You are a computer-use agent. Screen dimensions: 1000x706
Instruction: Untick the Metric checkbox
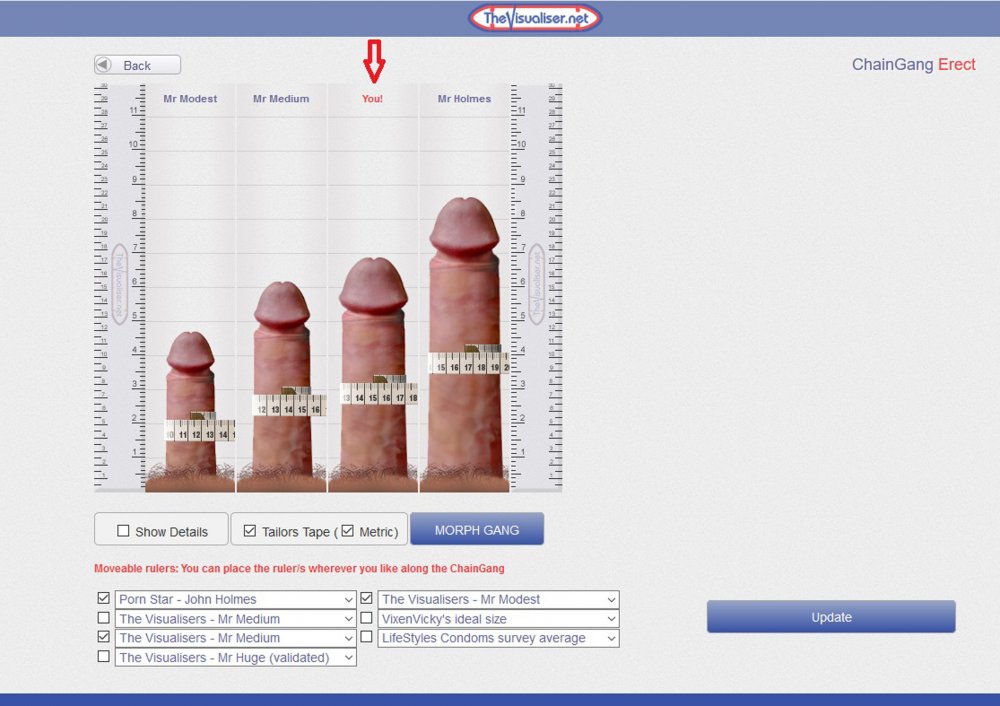tap(348, 531)
